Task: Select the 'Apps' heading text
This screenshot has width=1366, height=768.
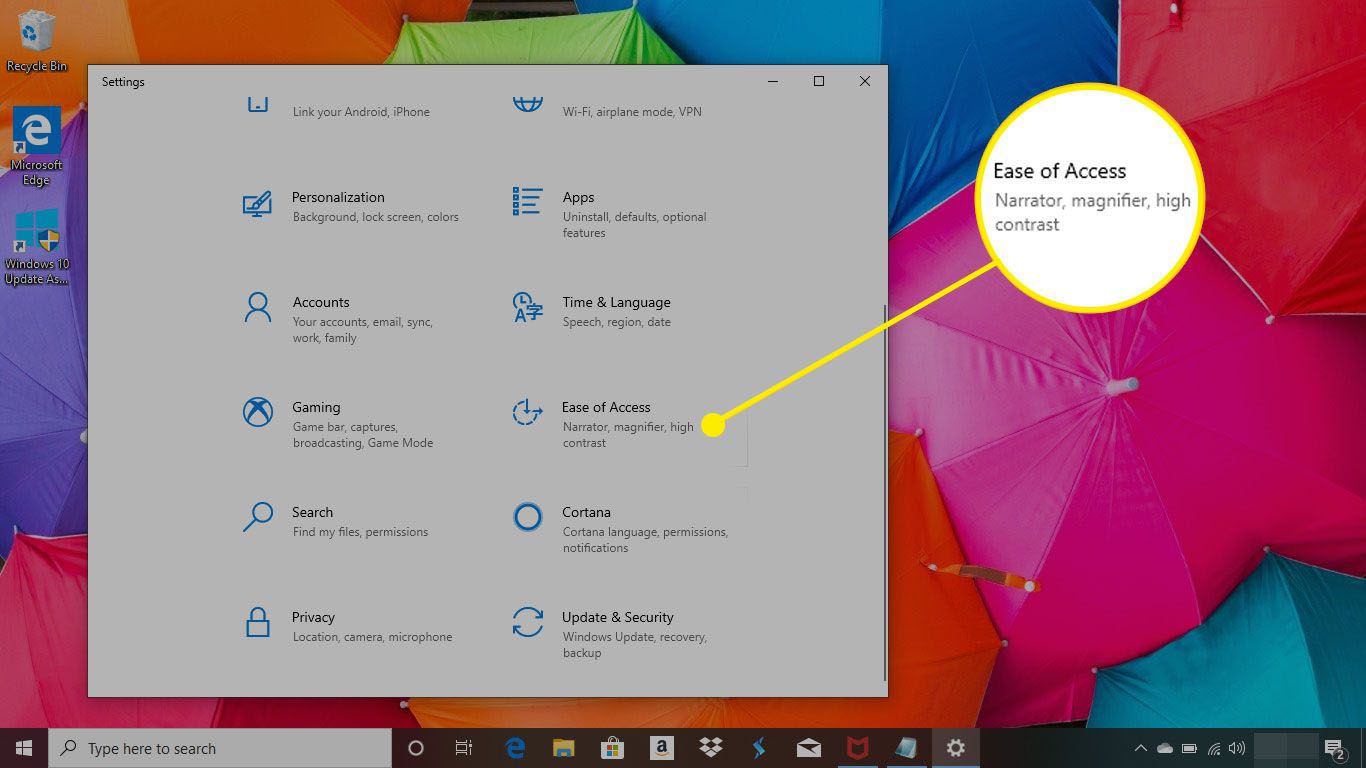Action: pyautogui.click(x=578, y=197)
